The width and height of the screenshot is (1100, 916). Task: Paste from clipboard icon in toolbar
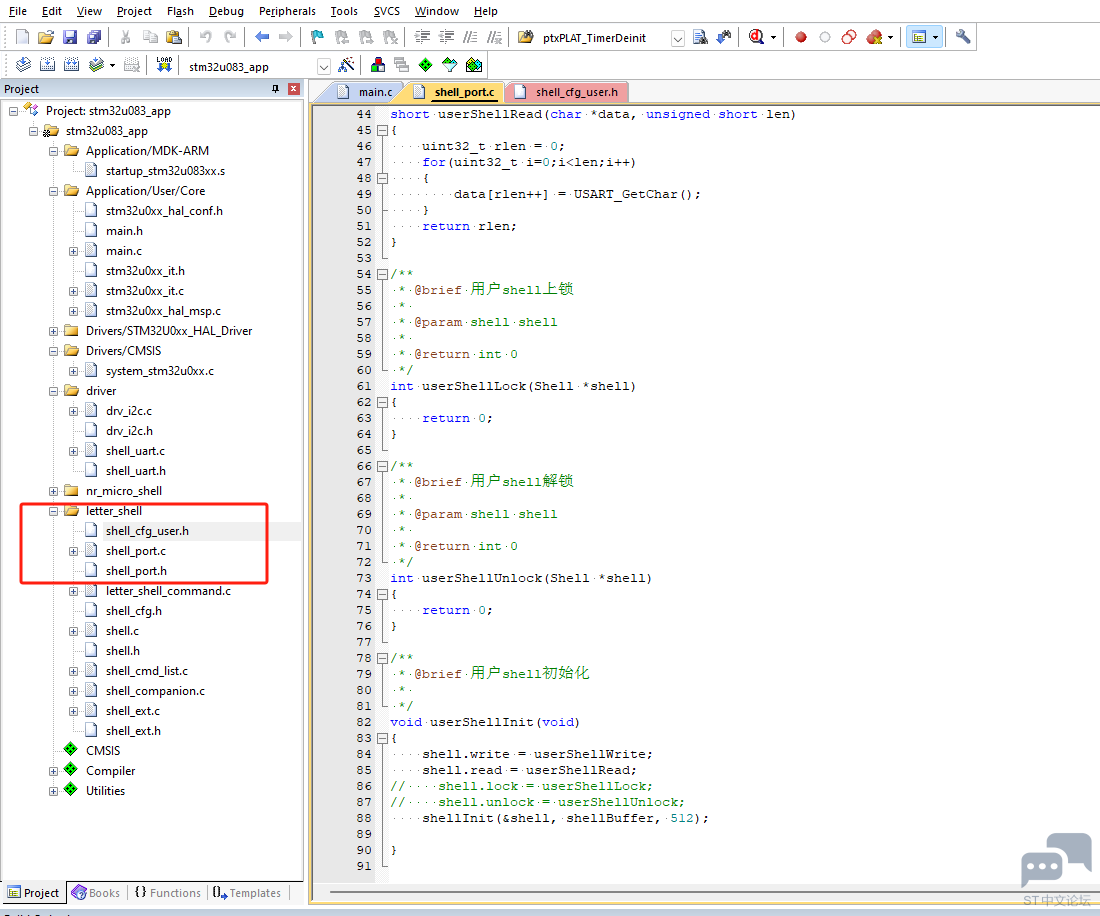pyautogui.click(x=173, y=37)
